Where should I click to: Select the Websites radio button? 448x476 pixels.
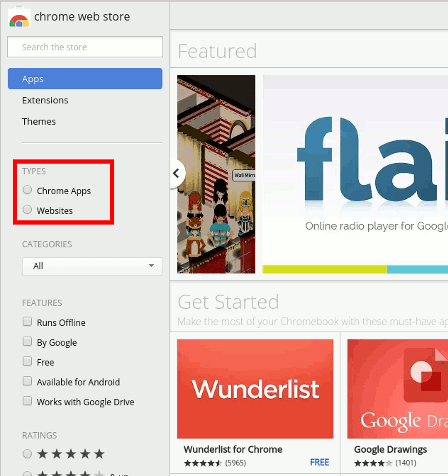(27, 209)
